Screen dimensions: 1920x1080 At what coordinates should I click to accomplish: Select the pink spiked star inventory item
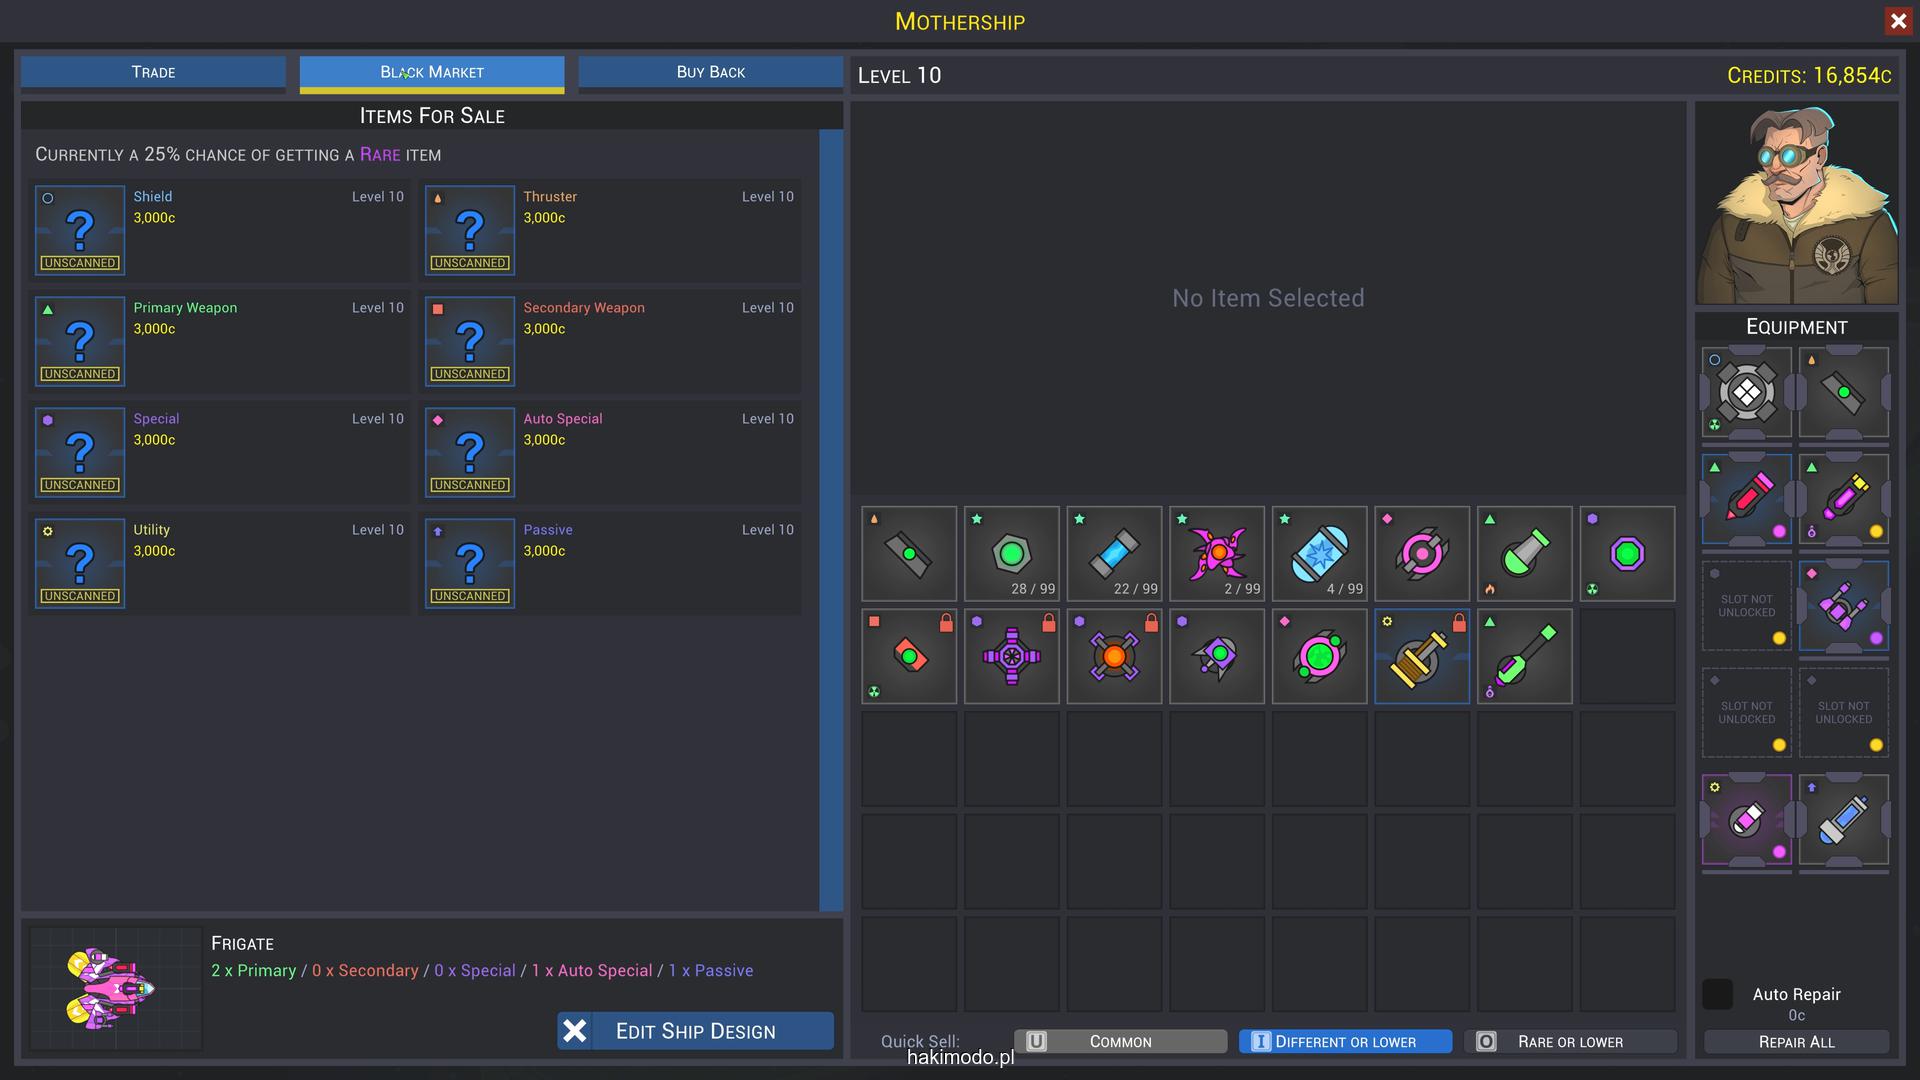click(1217, 553)
